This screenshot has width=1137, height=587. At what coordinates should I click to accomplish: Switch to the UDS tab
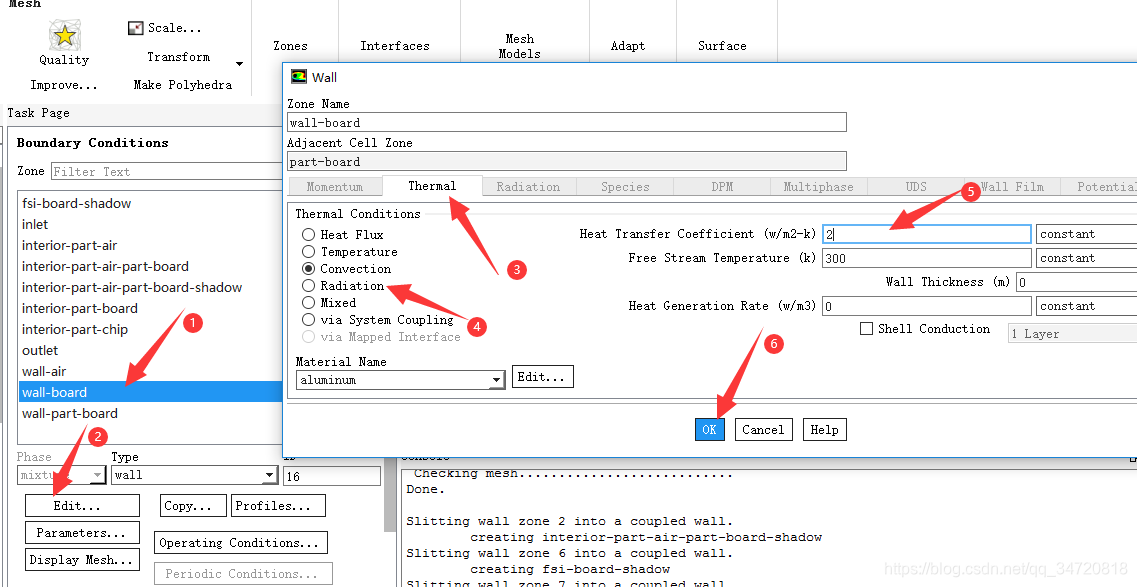[916, 187]
